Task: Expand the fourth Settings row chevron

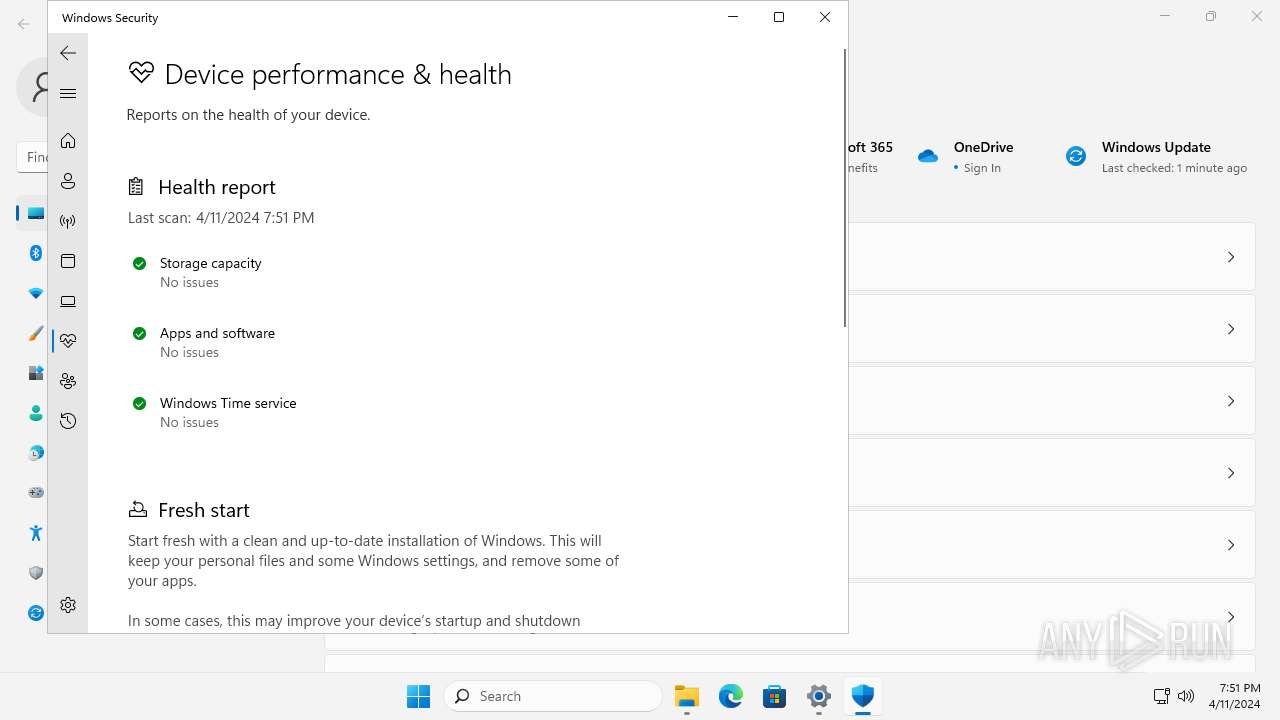Action: click(1231, 473)
